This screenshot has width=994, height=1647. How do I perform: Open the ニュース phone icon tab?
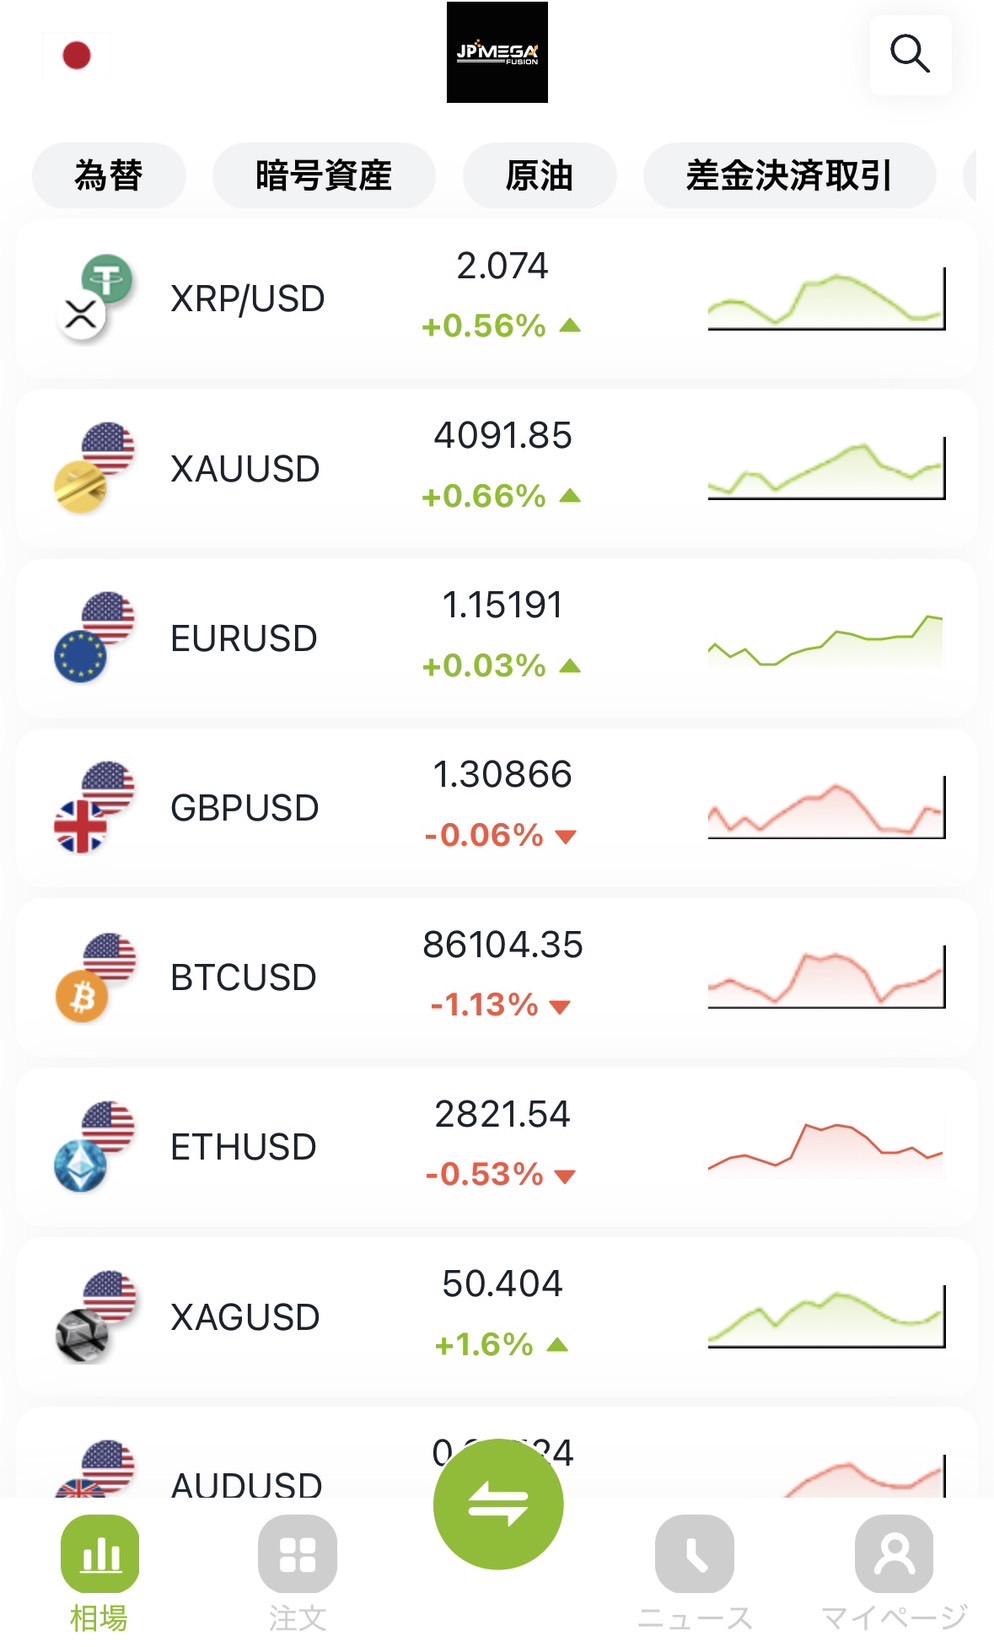(x=694, y=1553)
